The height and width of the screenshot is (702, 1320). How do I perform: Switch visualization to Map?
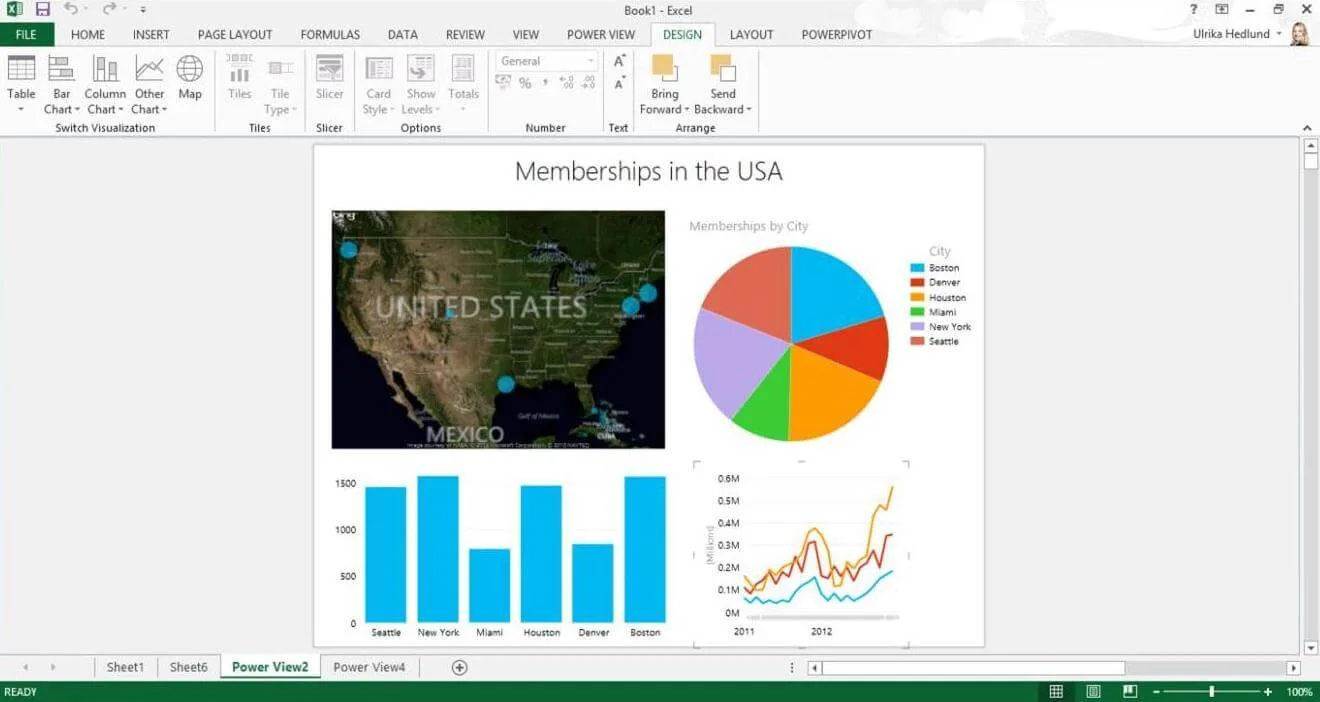[190, 78]
